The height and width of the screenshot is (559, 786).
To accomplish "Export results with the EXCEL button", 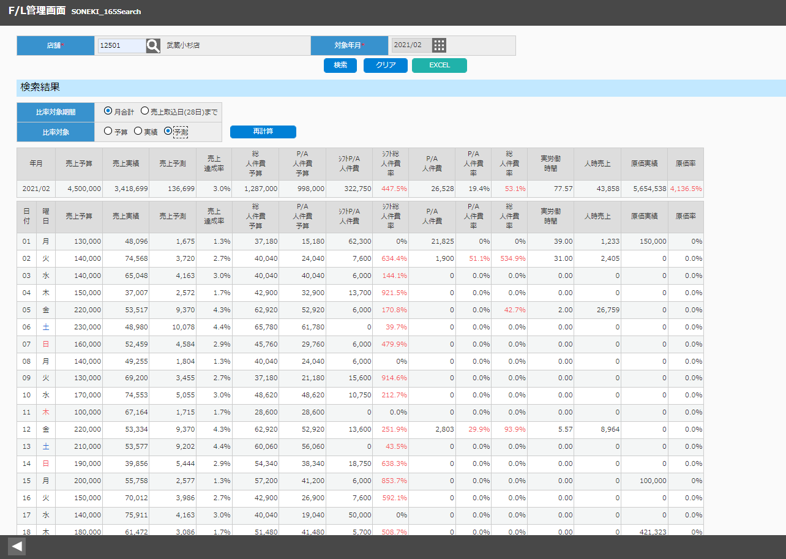I will coord(439,65).
